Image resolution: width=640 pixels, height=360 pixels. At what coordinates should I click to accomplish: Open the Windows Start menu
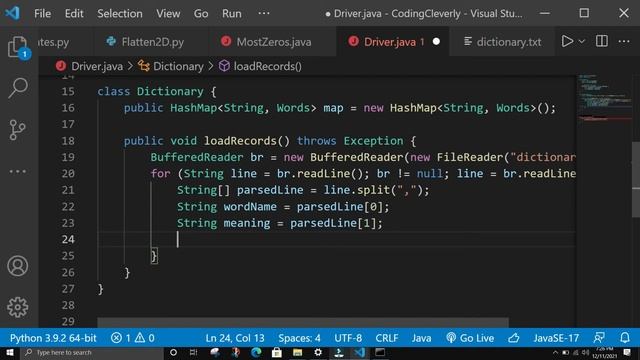pos(10,353)
